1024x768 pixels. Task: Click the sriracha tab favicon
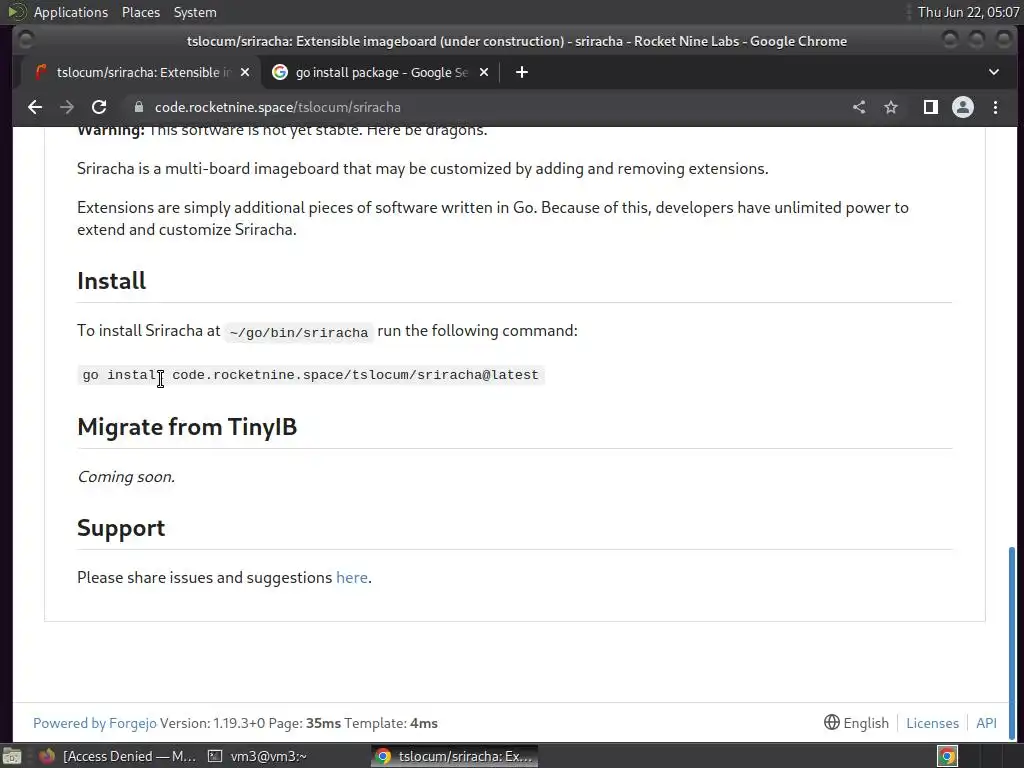point(41,72)
